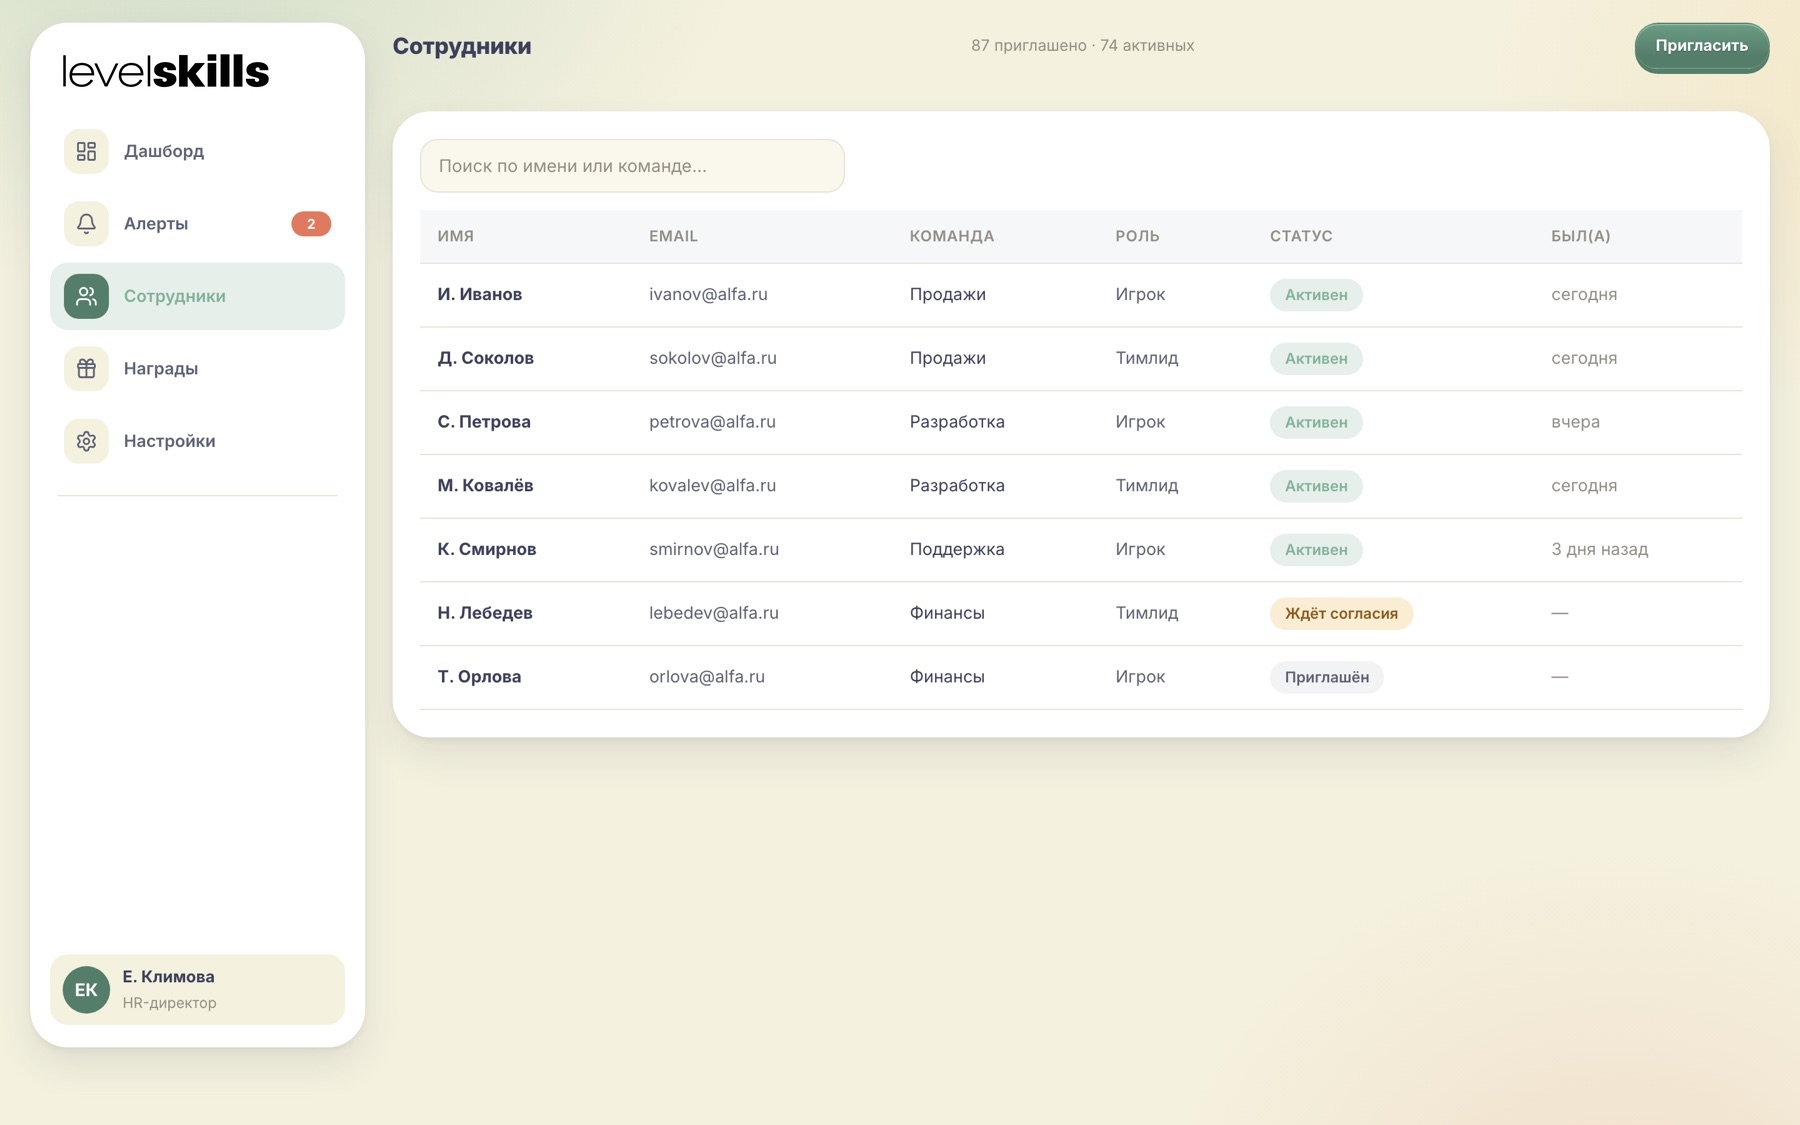Select employee И. Иванов

(x=480, y=294)
